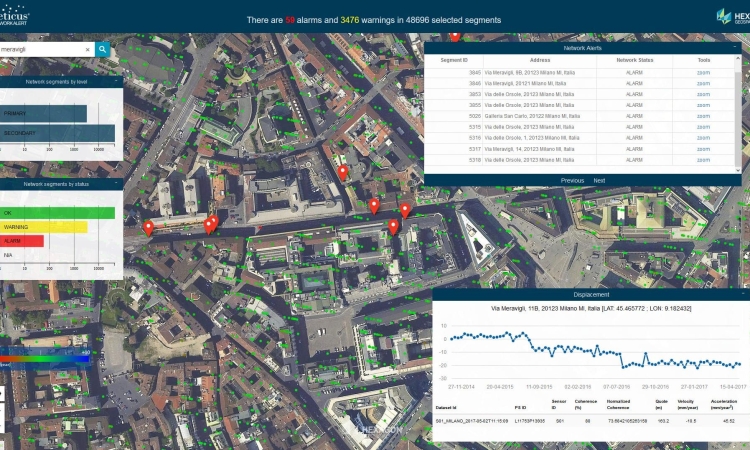Select the northernmost full red pin mid-map
The image size is (750, 450).
click(x=342, y=173)
